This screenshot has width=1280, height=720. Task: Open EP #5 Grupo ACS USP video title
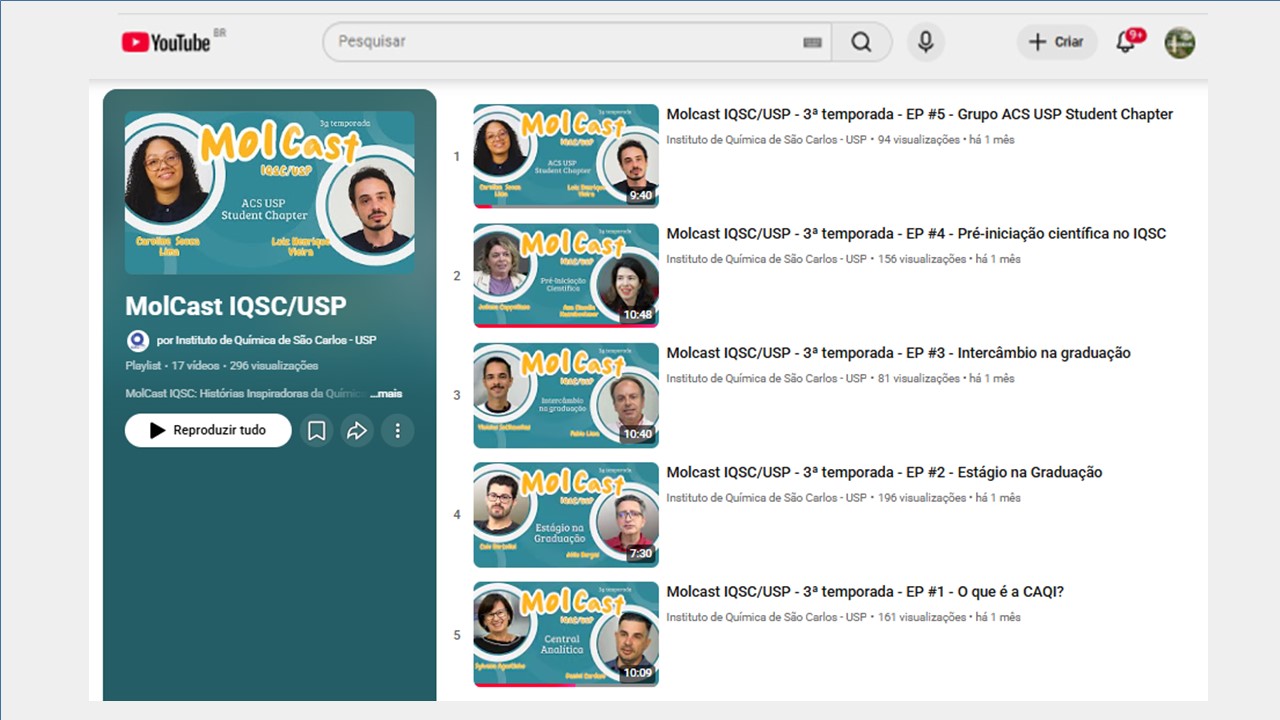[x=919, y=114]
